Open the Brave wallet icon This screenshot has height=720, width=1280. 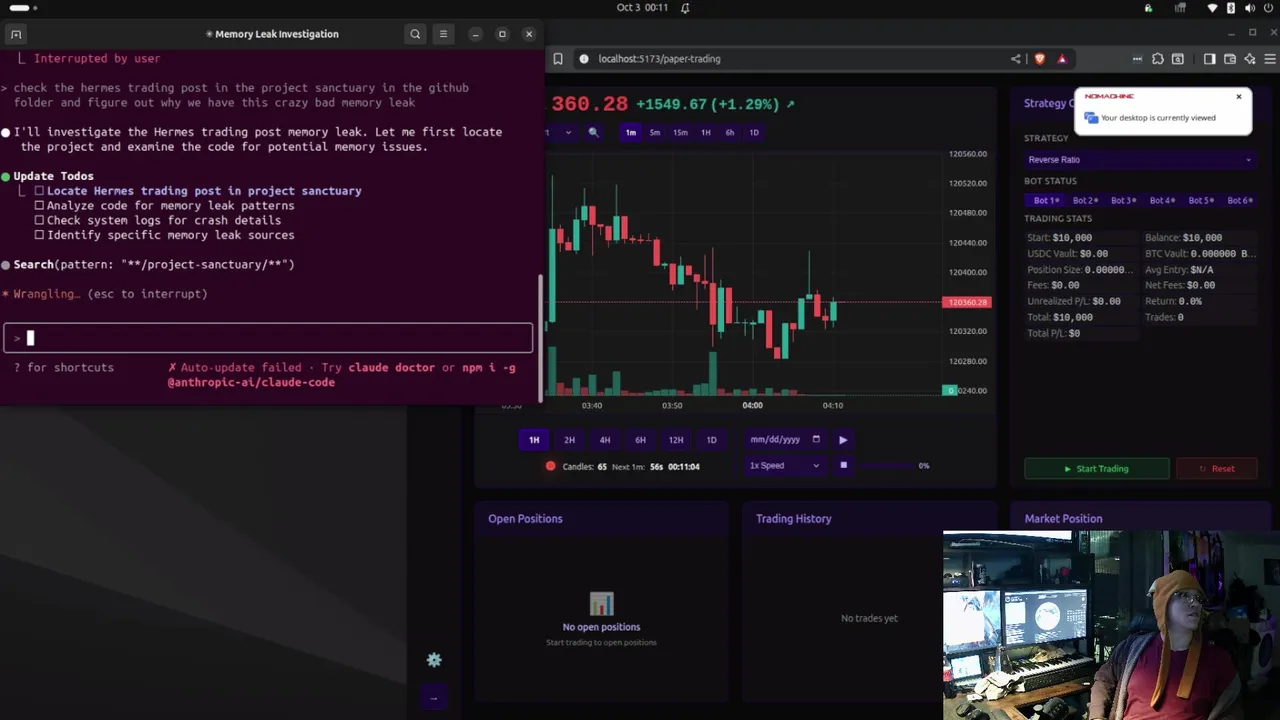pyautogui.click(x=1230, y=59)
